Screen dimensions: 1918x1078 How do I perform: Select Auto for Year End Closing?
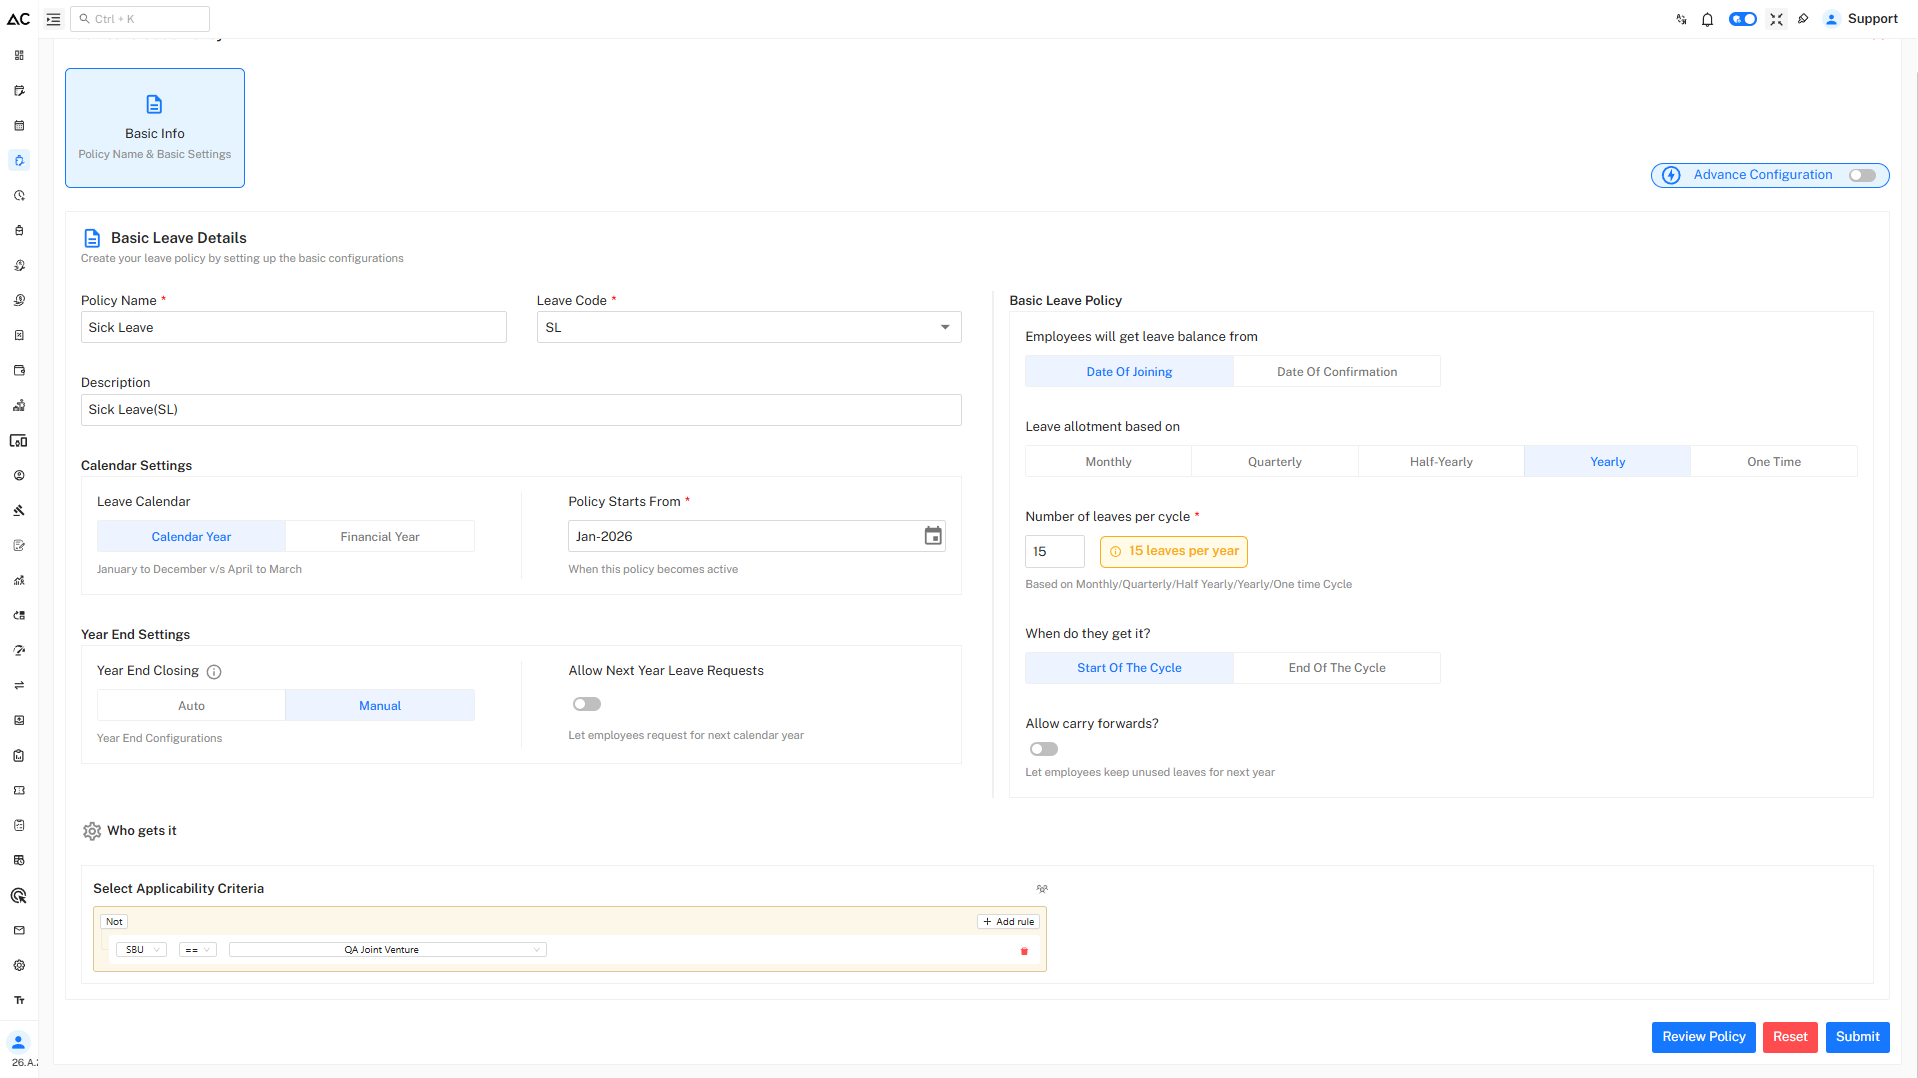(x=191, y=706)
